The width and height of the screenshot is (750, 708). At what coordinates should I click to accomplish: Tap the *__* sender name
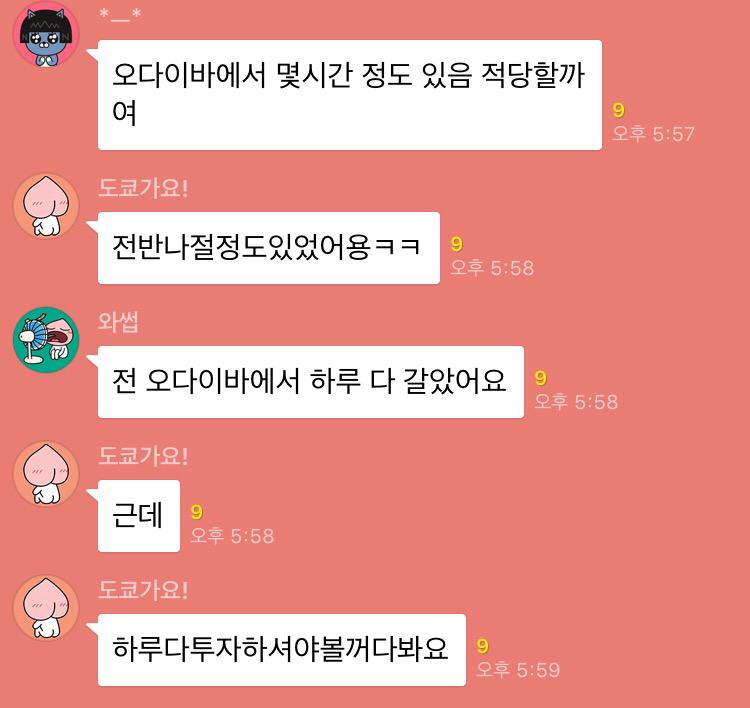pyautogui.click(x=120, y=16)
